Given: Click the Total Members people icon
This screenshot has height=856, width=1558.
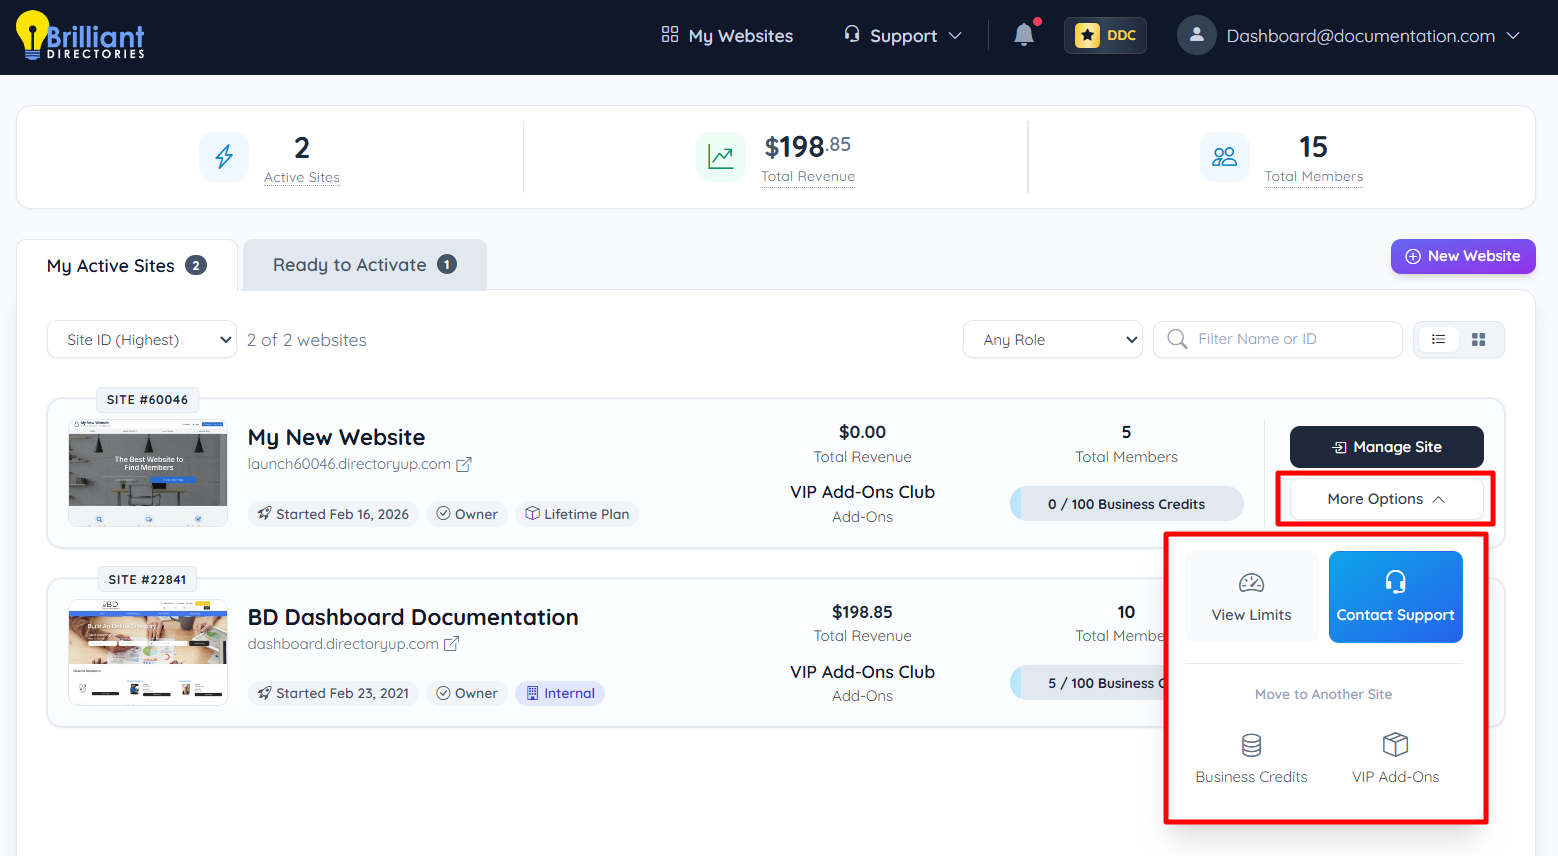Looking at the screenshot, I should pyautogui.click(x=1225, y=157).
